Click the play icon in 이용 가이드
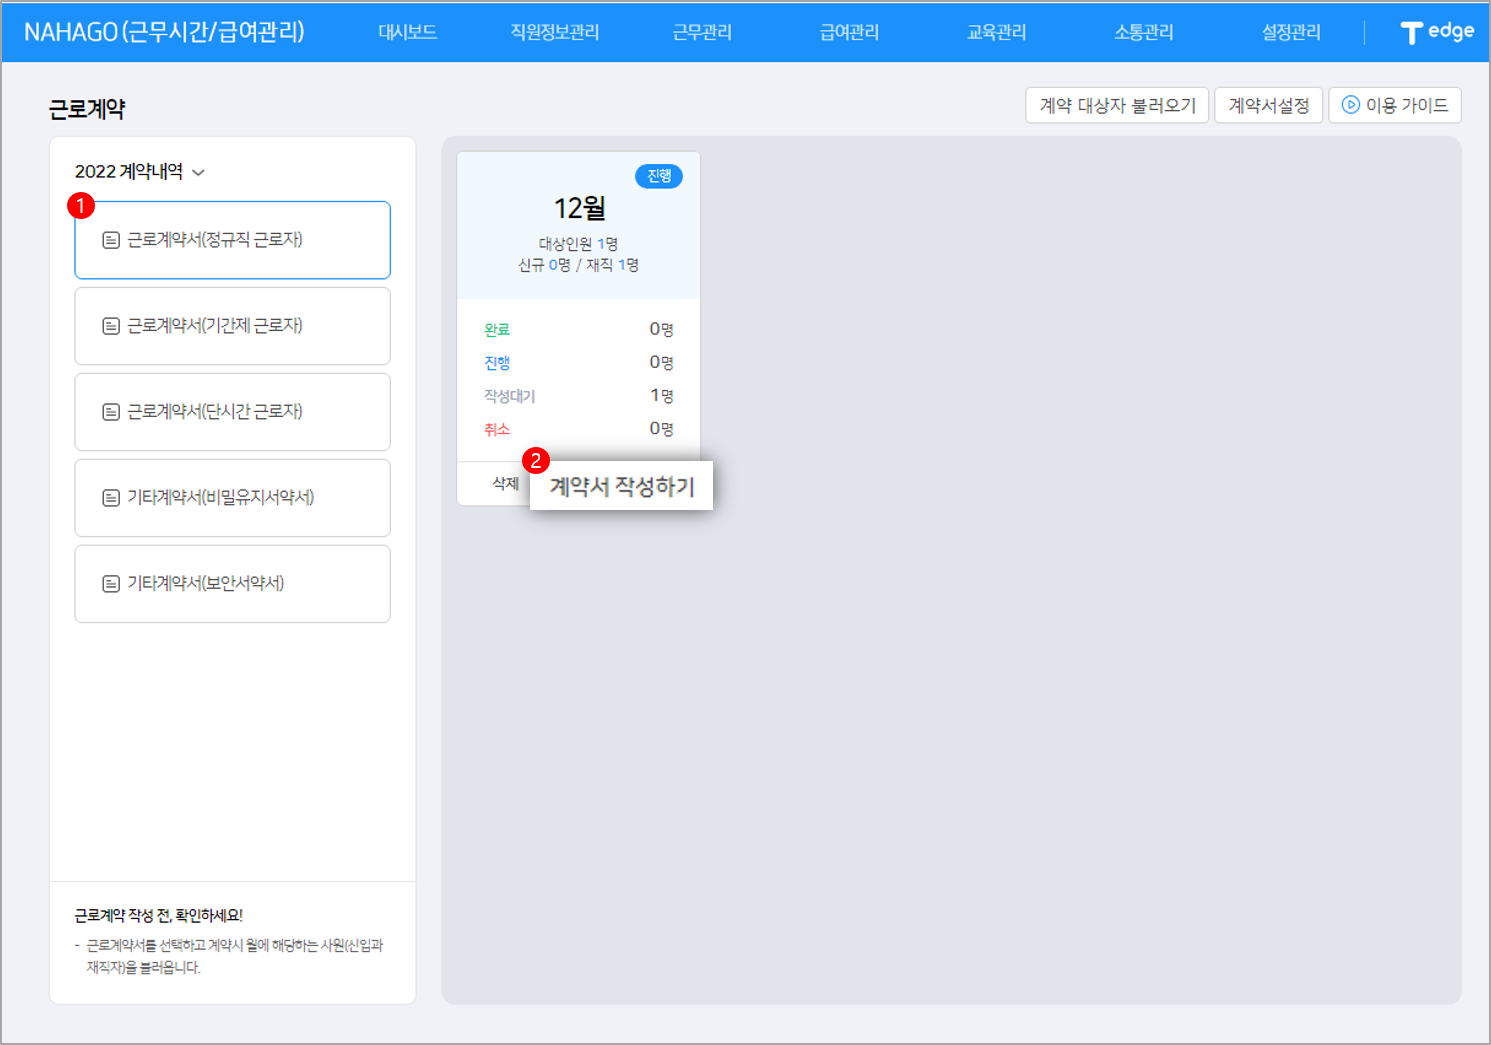 tap(1351, 105)
